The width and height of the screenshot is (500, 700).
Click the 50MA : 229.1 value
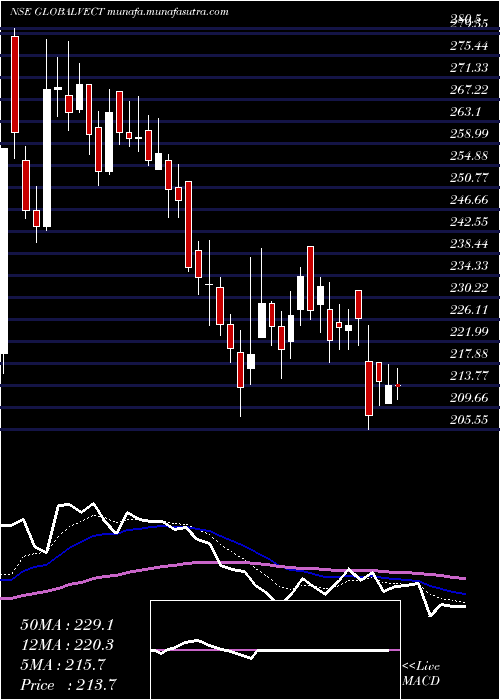pyautogui.click(x=66, y=625)
